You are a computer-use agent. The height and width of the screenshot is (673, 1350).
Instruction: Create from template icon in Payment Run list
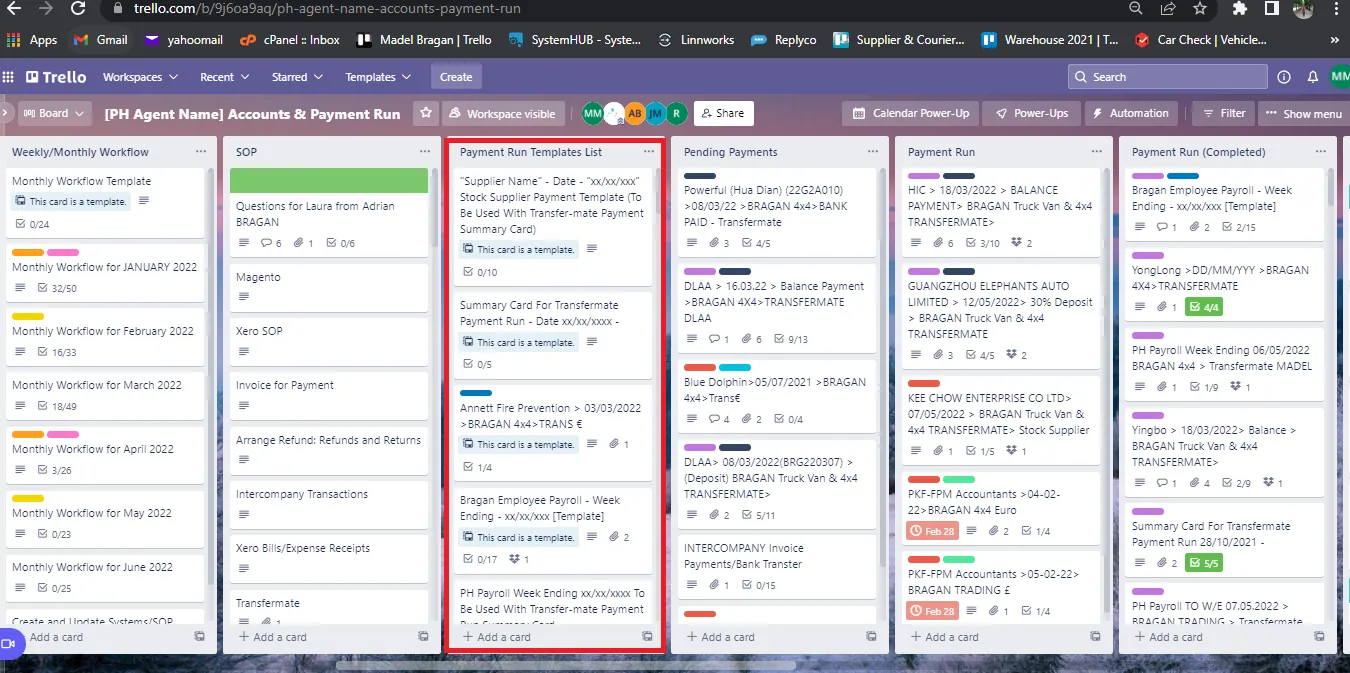(x=1095, y=637)
